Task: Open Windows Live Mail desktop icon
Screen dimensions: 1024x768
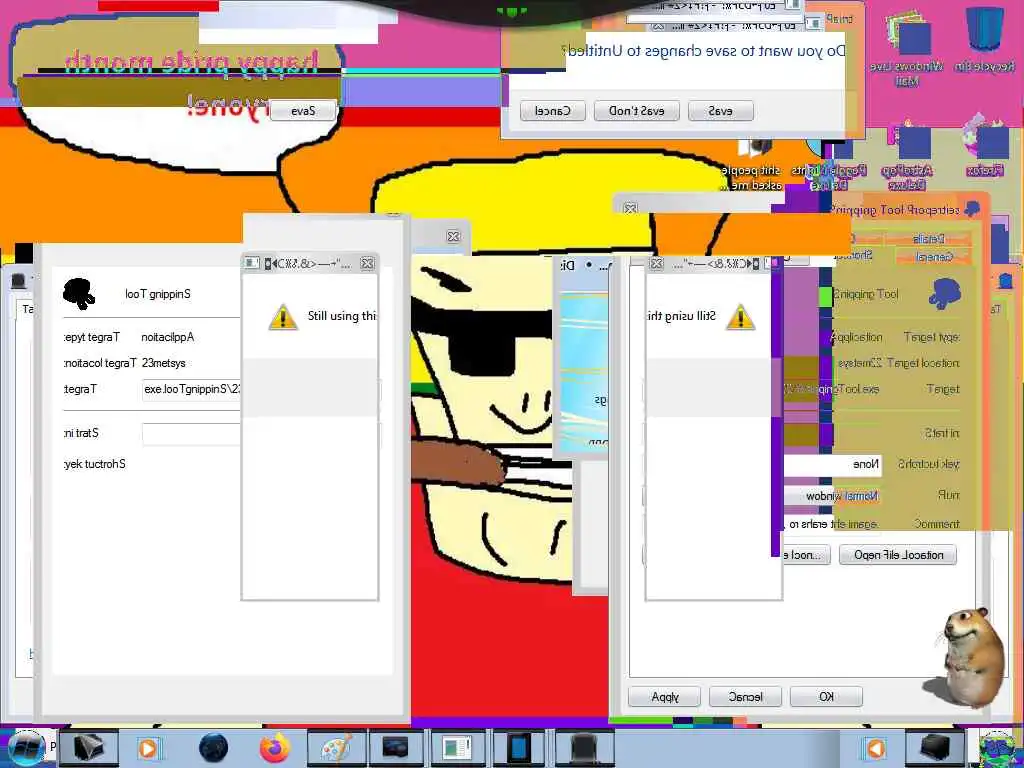Action: click(907, 47)
